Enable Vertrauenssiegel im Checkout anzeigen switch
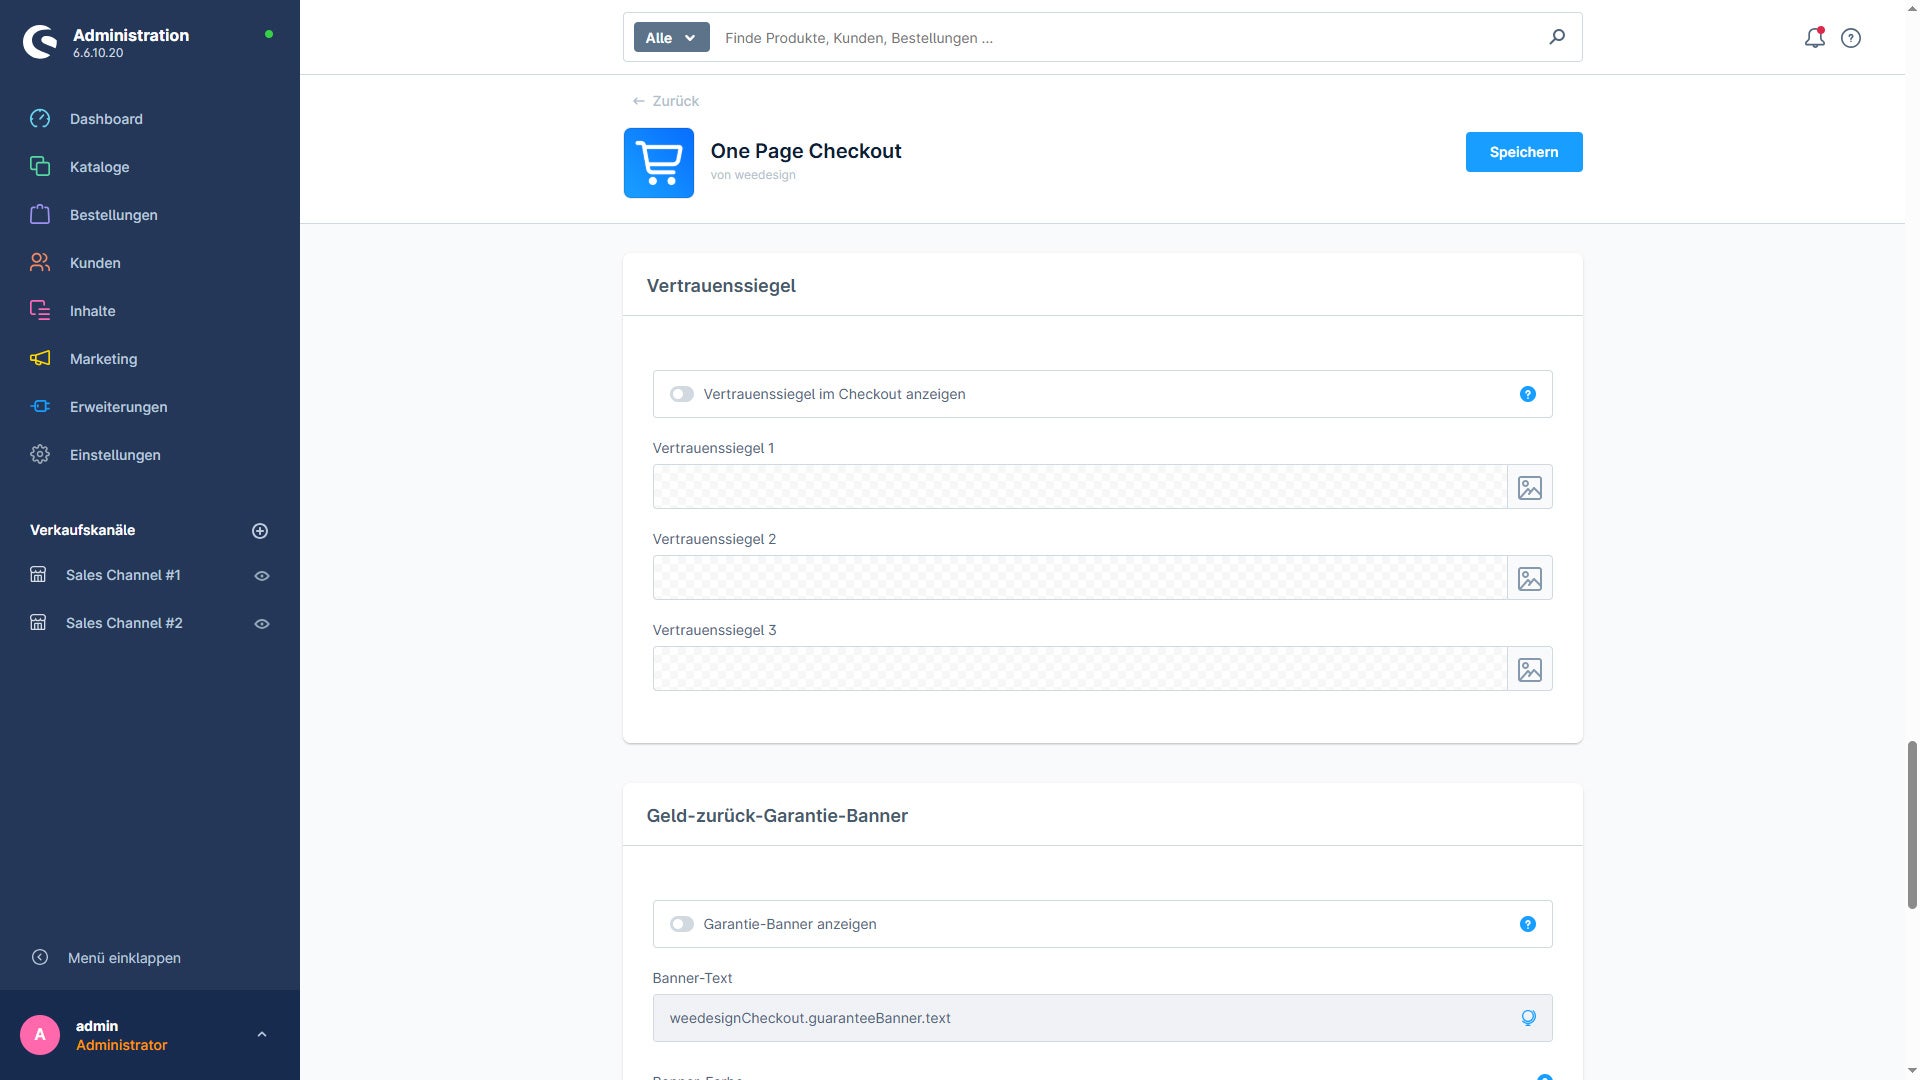The image size is (1920, 1080). coord(682,394)
